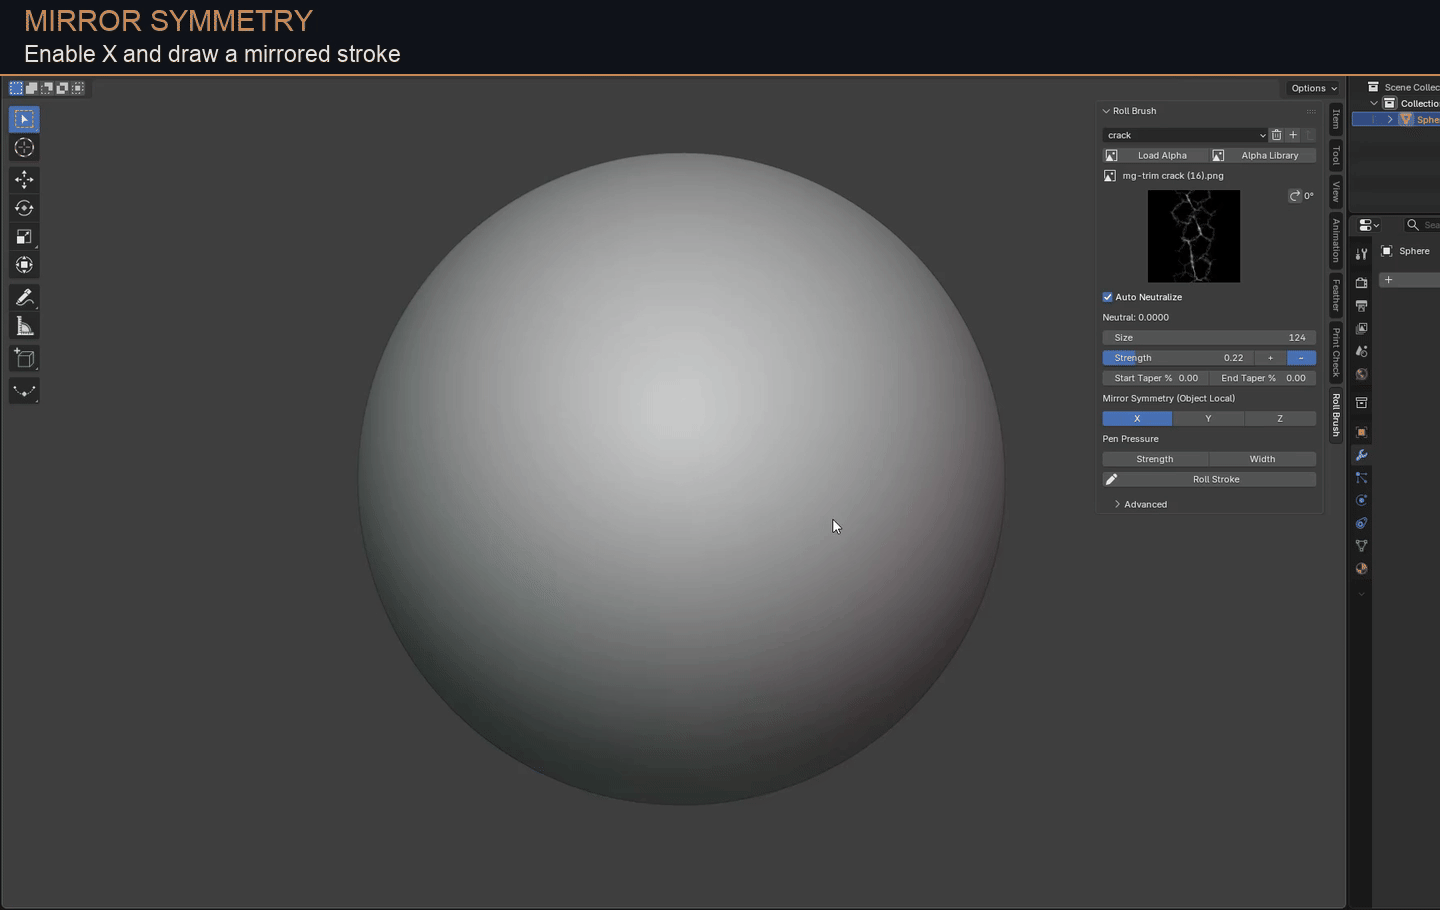1440x910 pixels.
Task: Click the Load Alpha button
Action: (x=1155, y=155)
